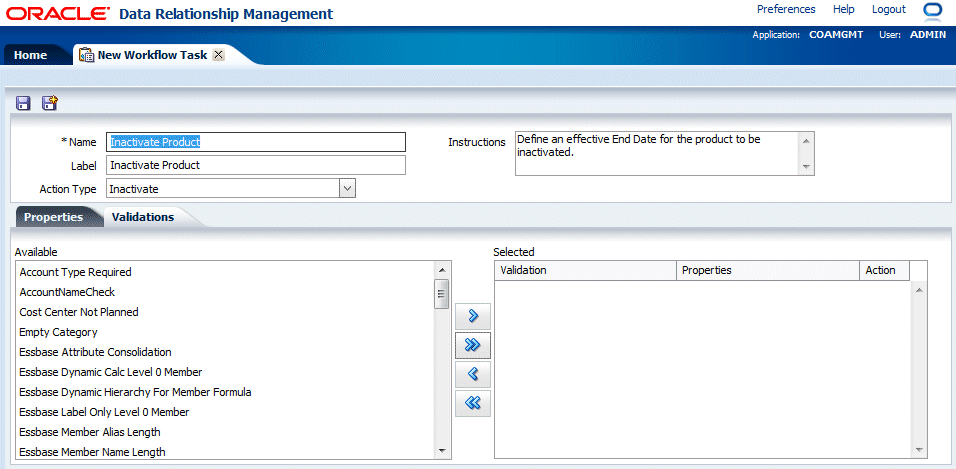
Task: Click Selected table scroll up arrow
Action: (x=919, y=290)
